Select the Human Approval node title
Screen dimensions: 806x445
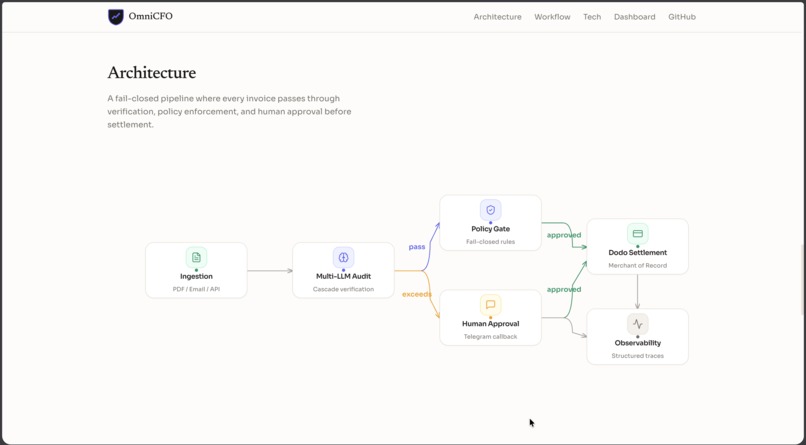coord(490,324)
